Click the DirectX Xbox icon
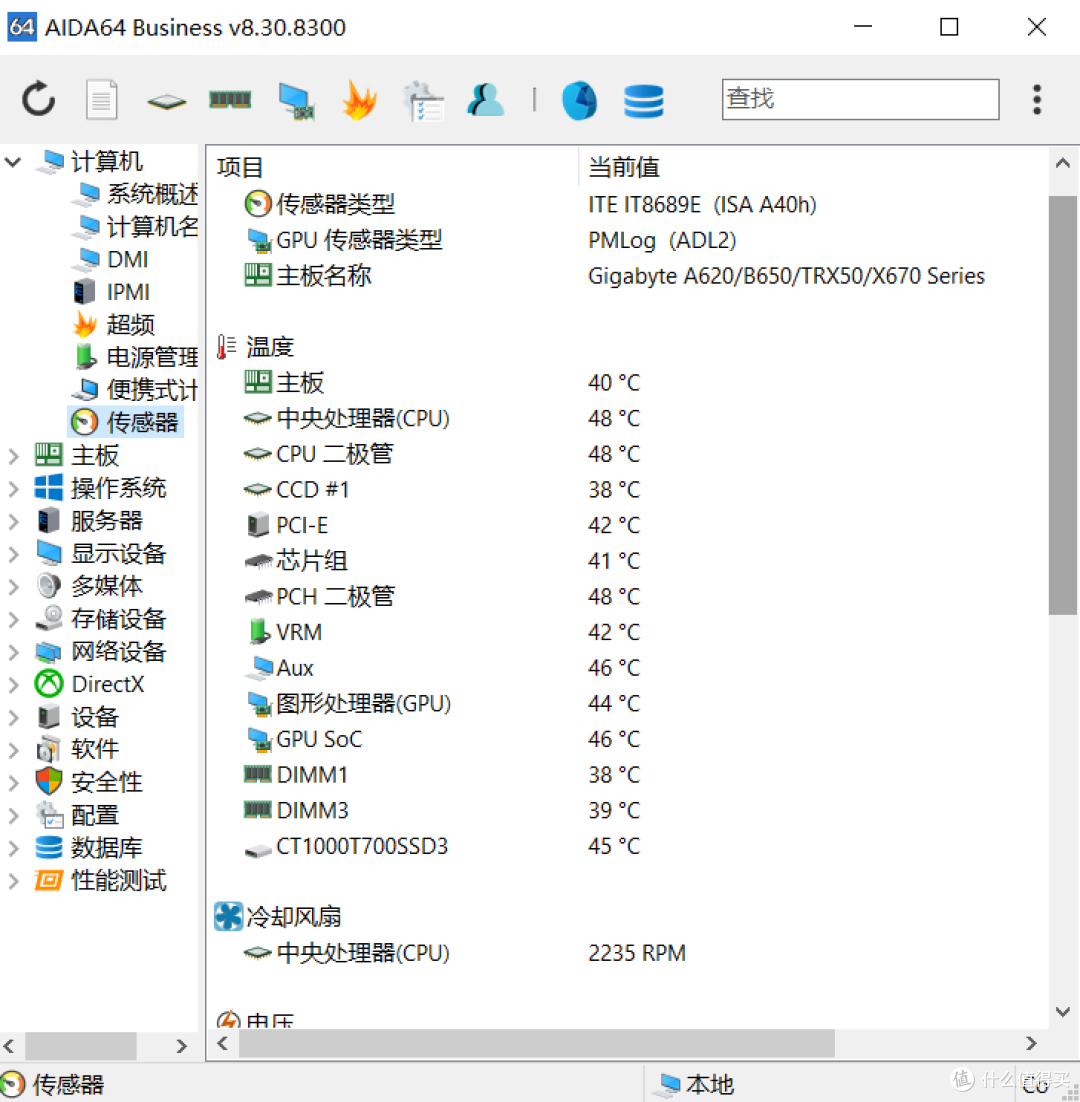The height and width of the screenshot is (1102, 1080). tap(48, 685)
